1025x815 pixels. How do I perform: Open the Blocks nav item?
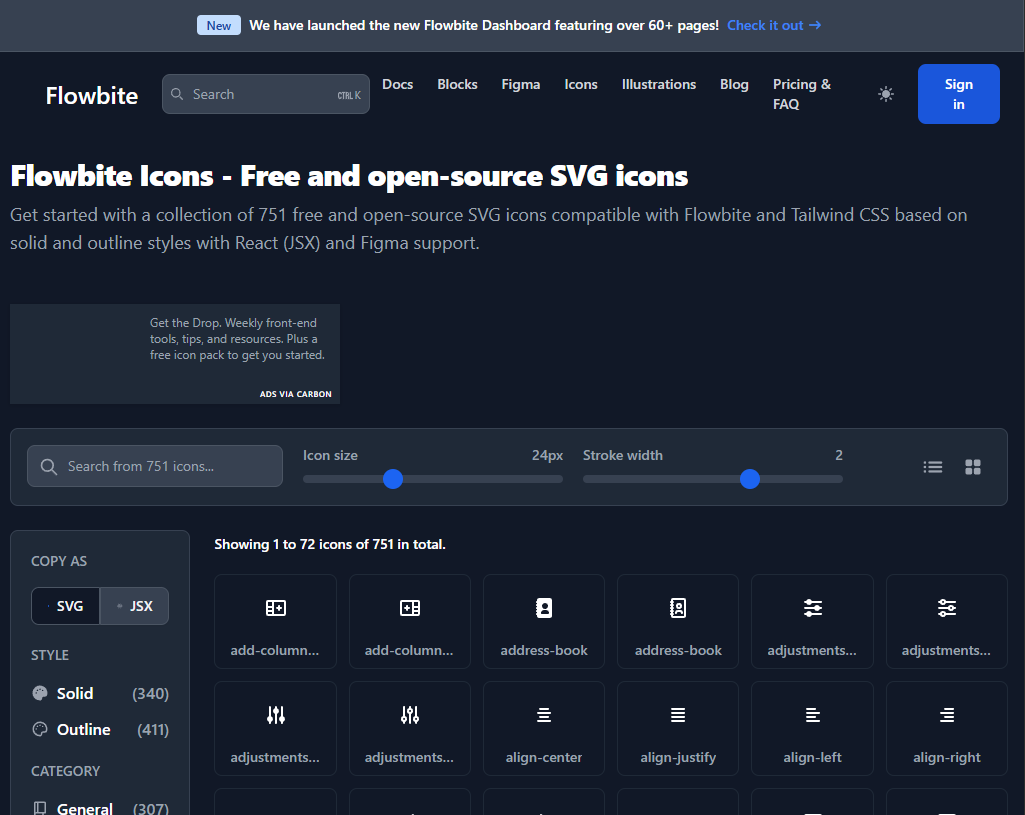[458, 84]
